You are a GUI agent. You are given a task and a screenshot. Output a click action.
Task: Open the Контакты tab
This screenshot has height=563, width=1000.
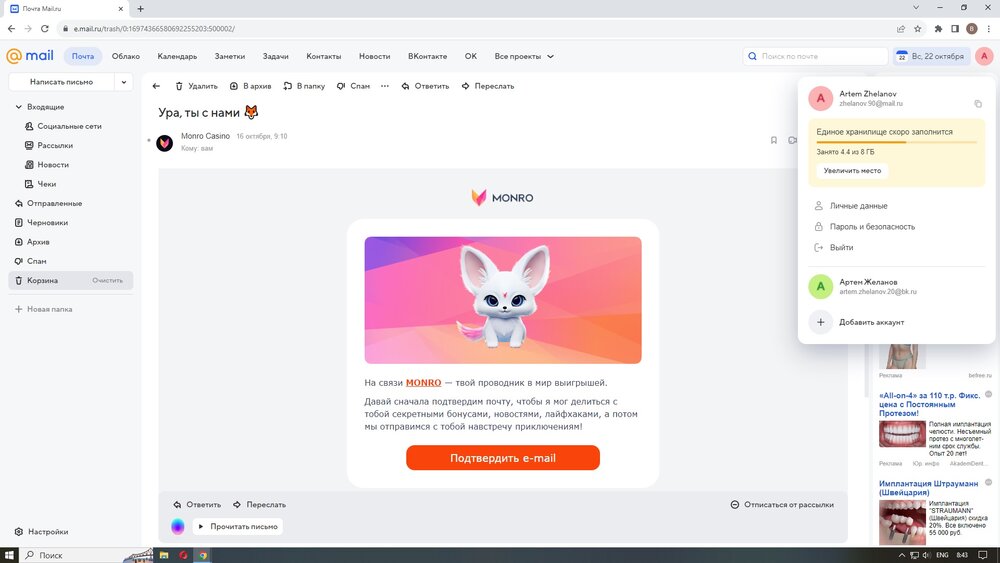323,56
